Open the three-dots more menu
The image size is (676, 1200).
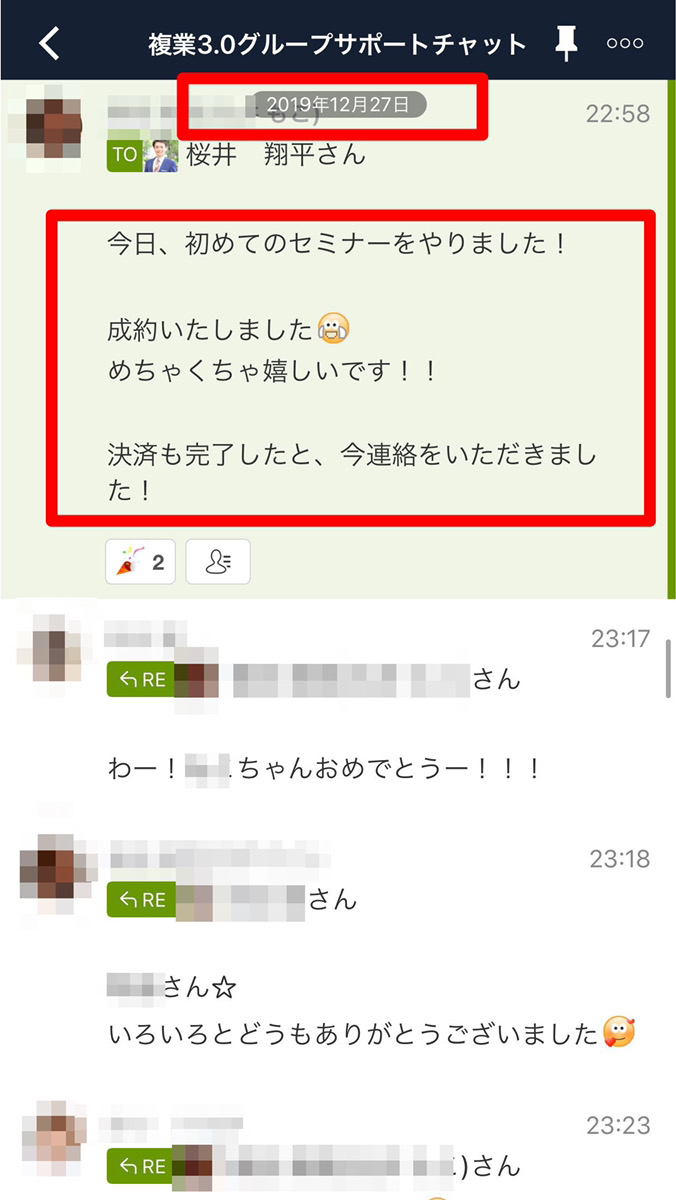[625, 44]
